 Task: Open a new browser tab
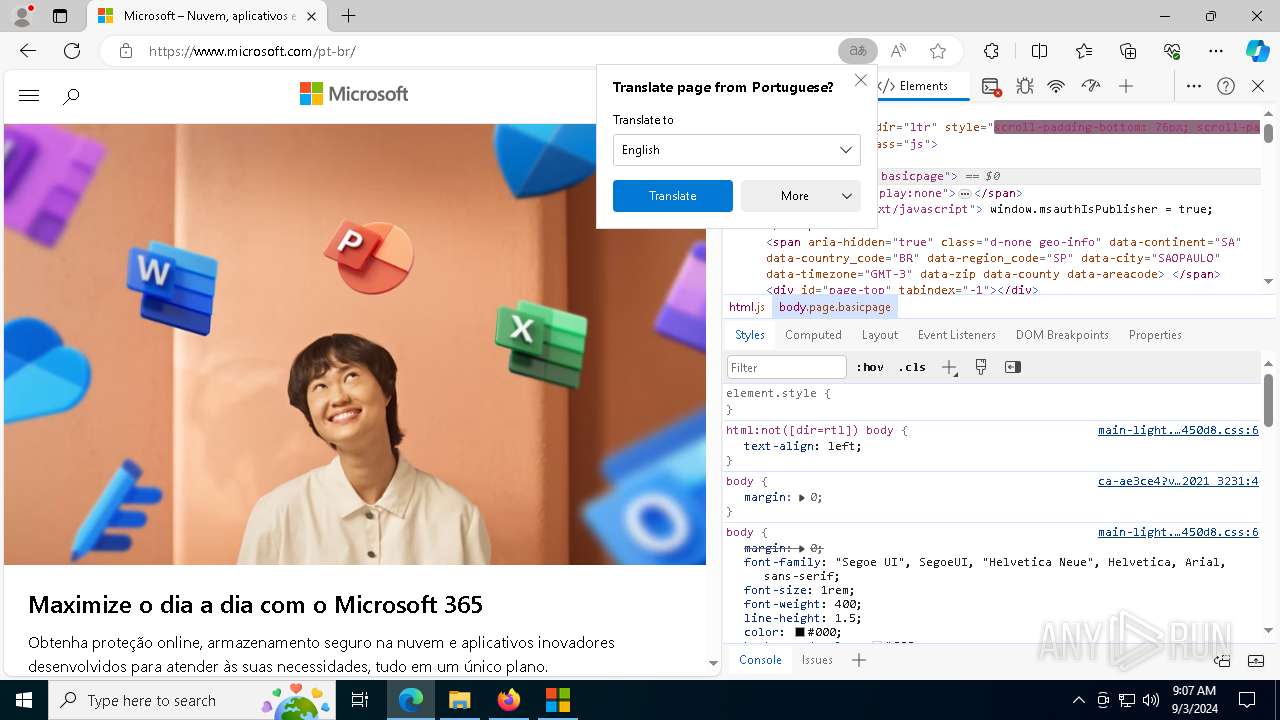(x=348, y=16)
